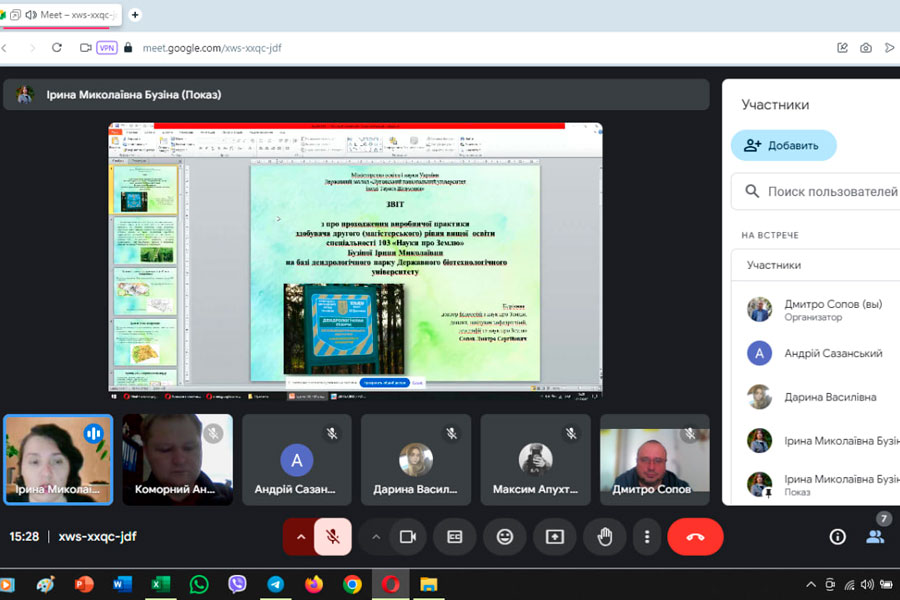
Task: Click the shared presentation screen area
Action: (x=355, y=261)
